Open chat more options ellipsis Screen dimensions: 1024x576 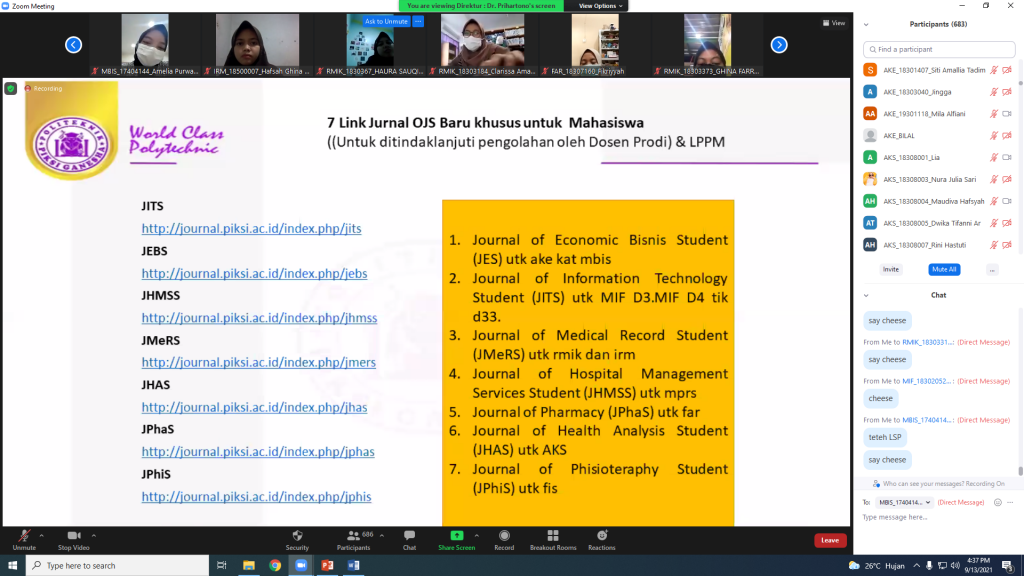pos(1010,502)
